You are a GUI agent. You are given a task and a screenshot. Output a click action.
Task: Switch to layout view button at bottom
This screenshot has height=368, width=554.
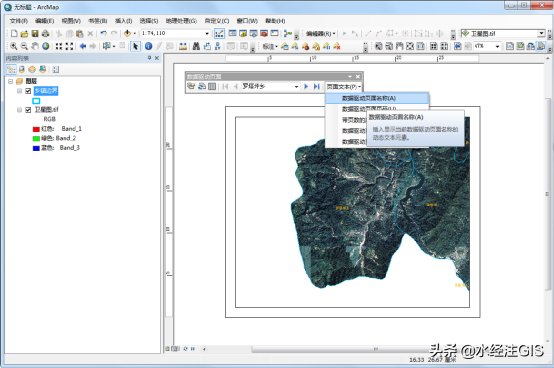176,349
